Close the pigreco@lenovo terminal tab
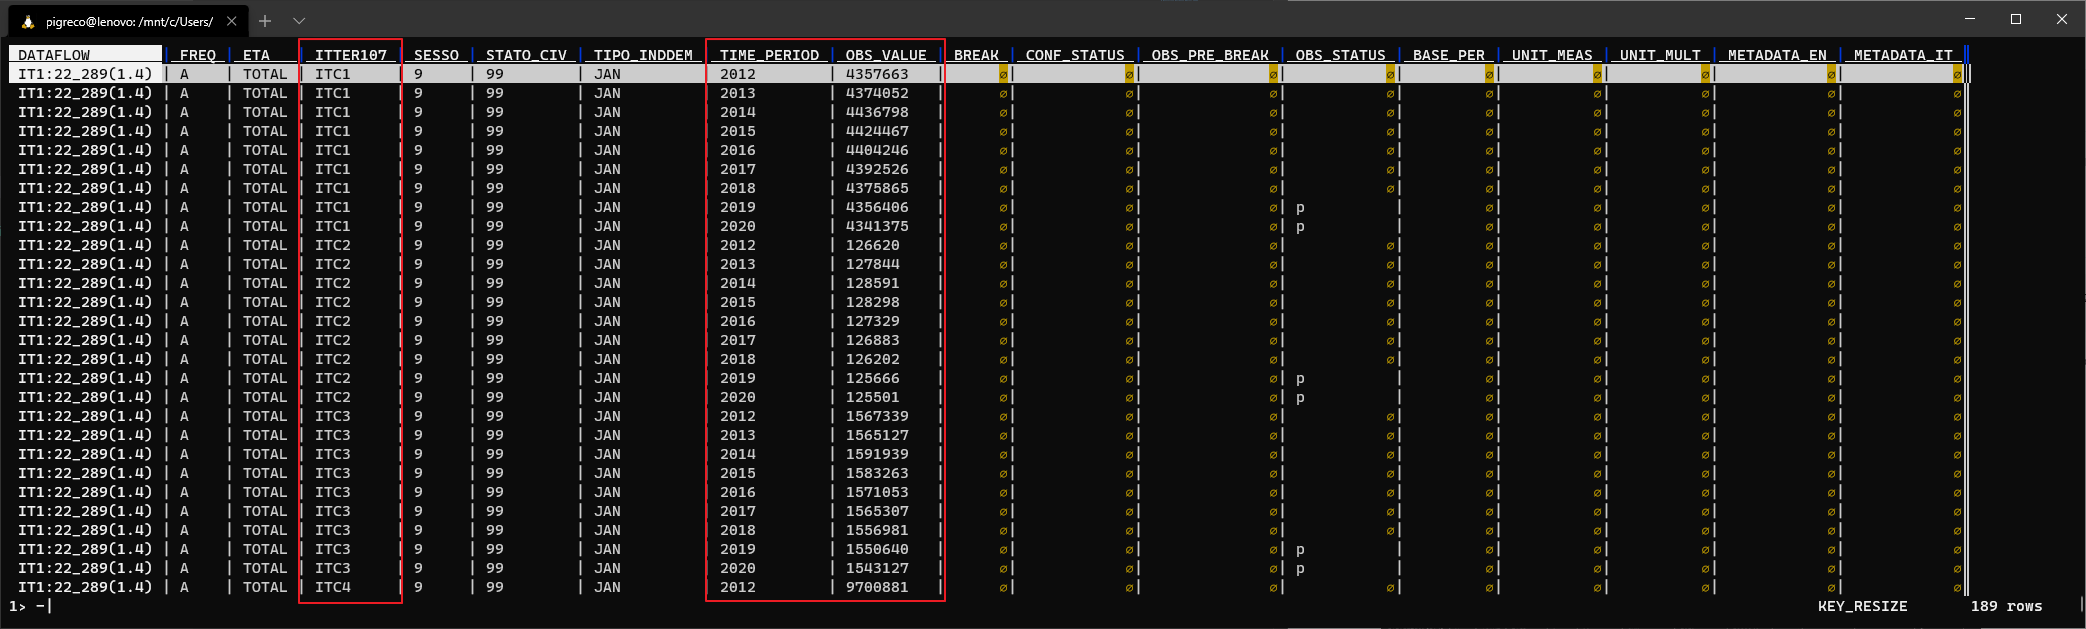Screen dimensions: 2086x629 coord(232,21)
